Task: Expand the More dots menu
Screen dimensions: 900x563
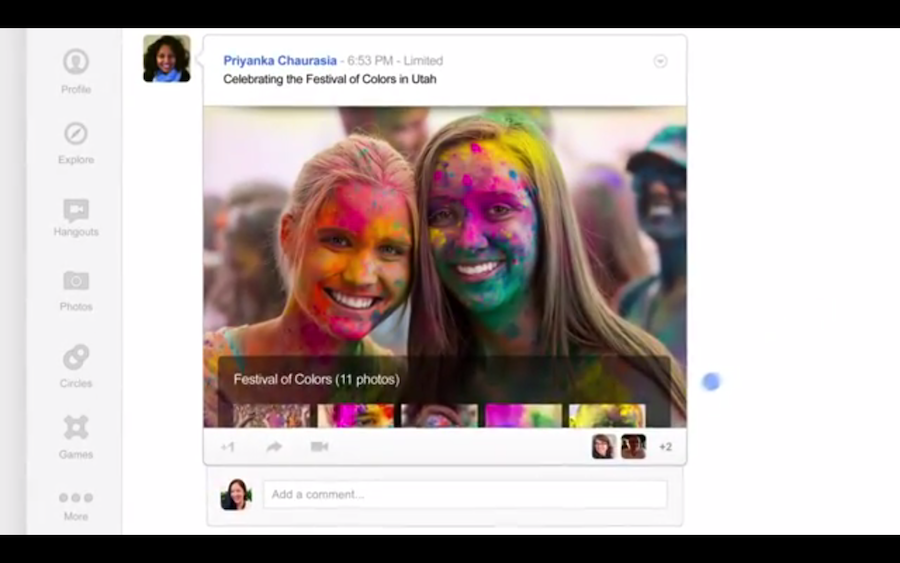Action: click(x=76, y=498)
